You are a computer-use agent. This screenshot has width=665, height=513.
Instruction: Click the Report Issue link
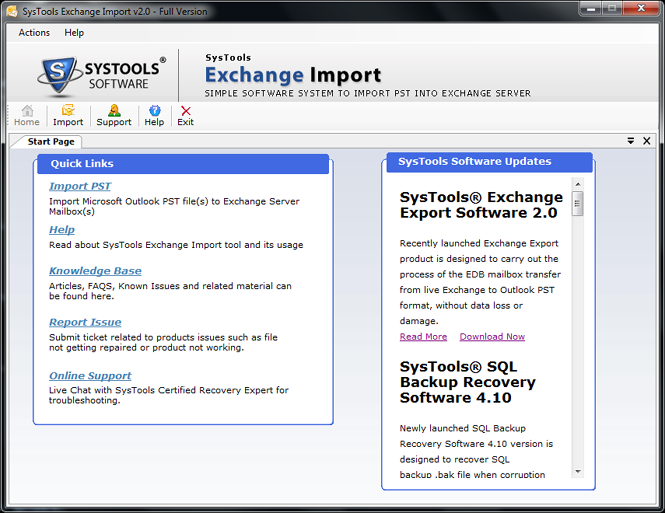85,322
